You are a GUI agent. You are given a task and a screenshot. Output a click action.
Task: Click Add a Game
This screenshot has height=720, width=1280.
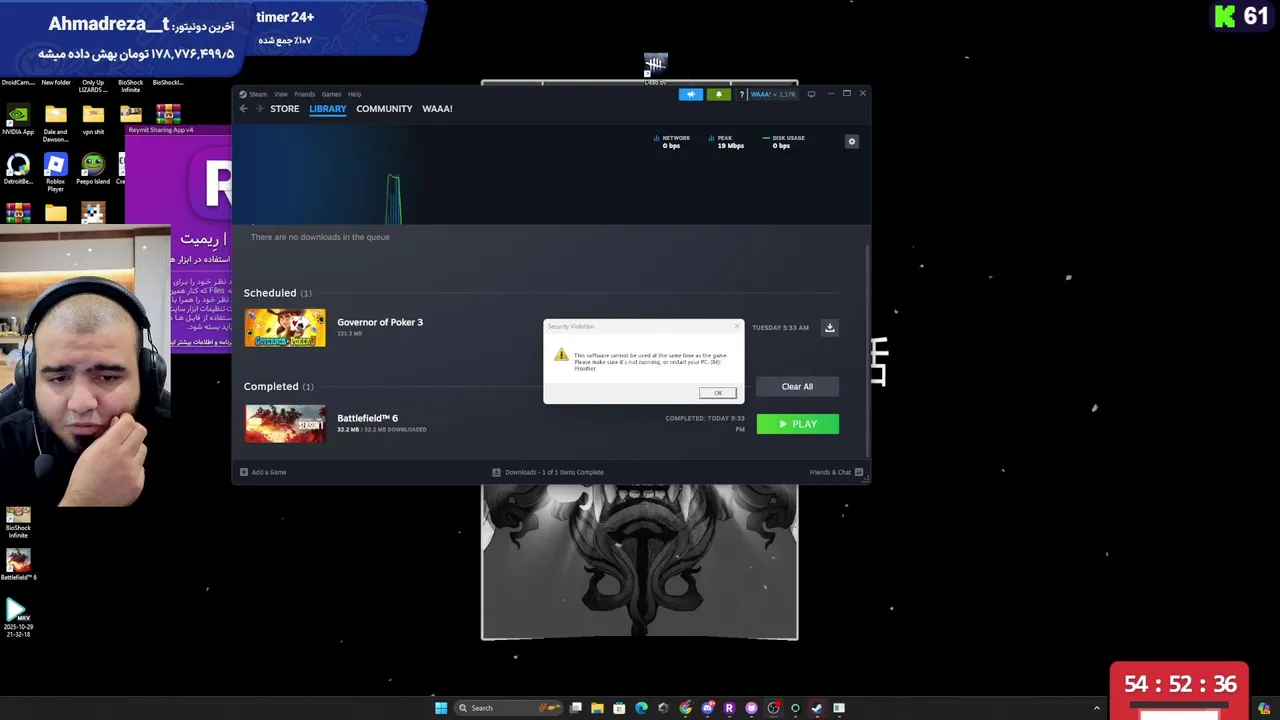click(263, 472)
